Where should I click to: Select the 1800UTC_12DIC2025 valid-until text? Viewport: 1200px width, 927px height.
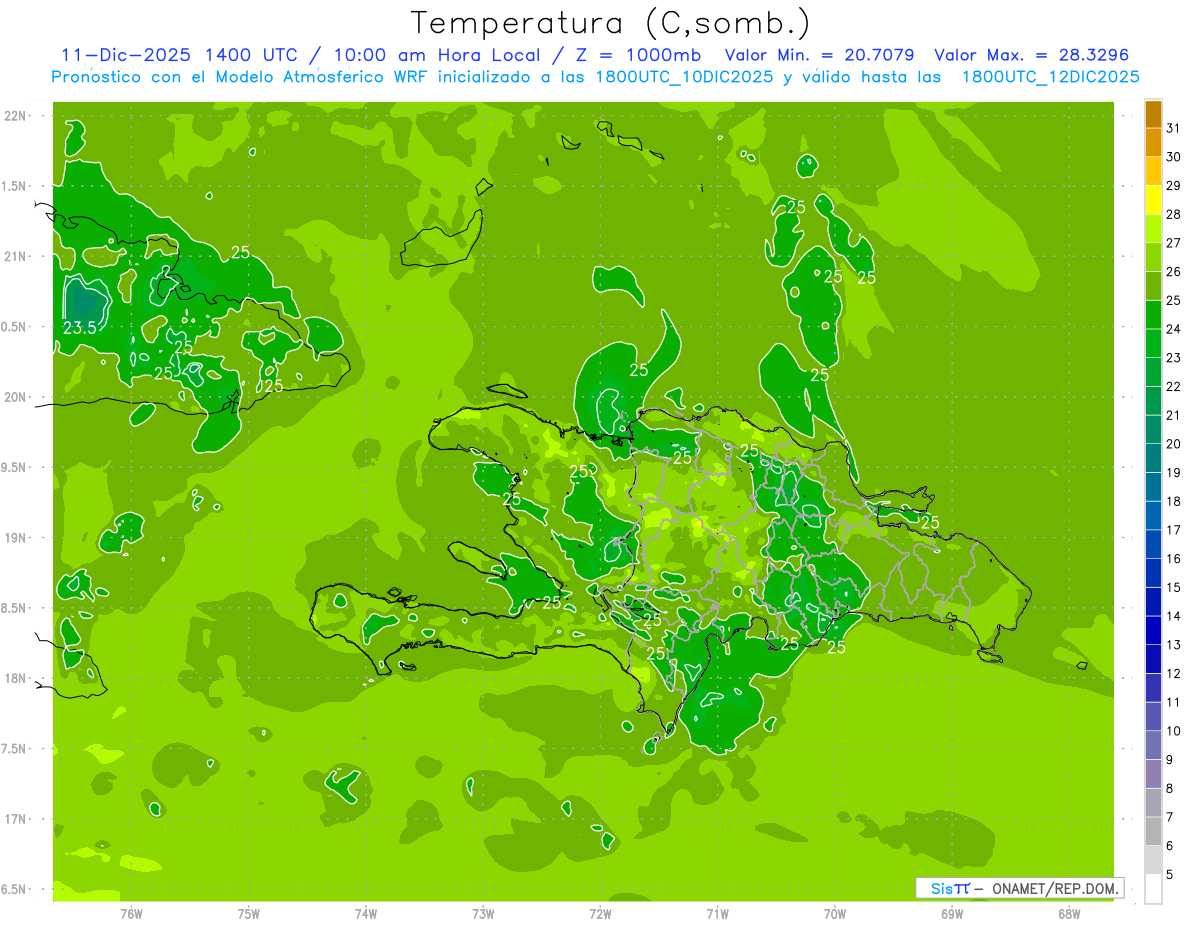(x=1051, y=76)
